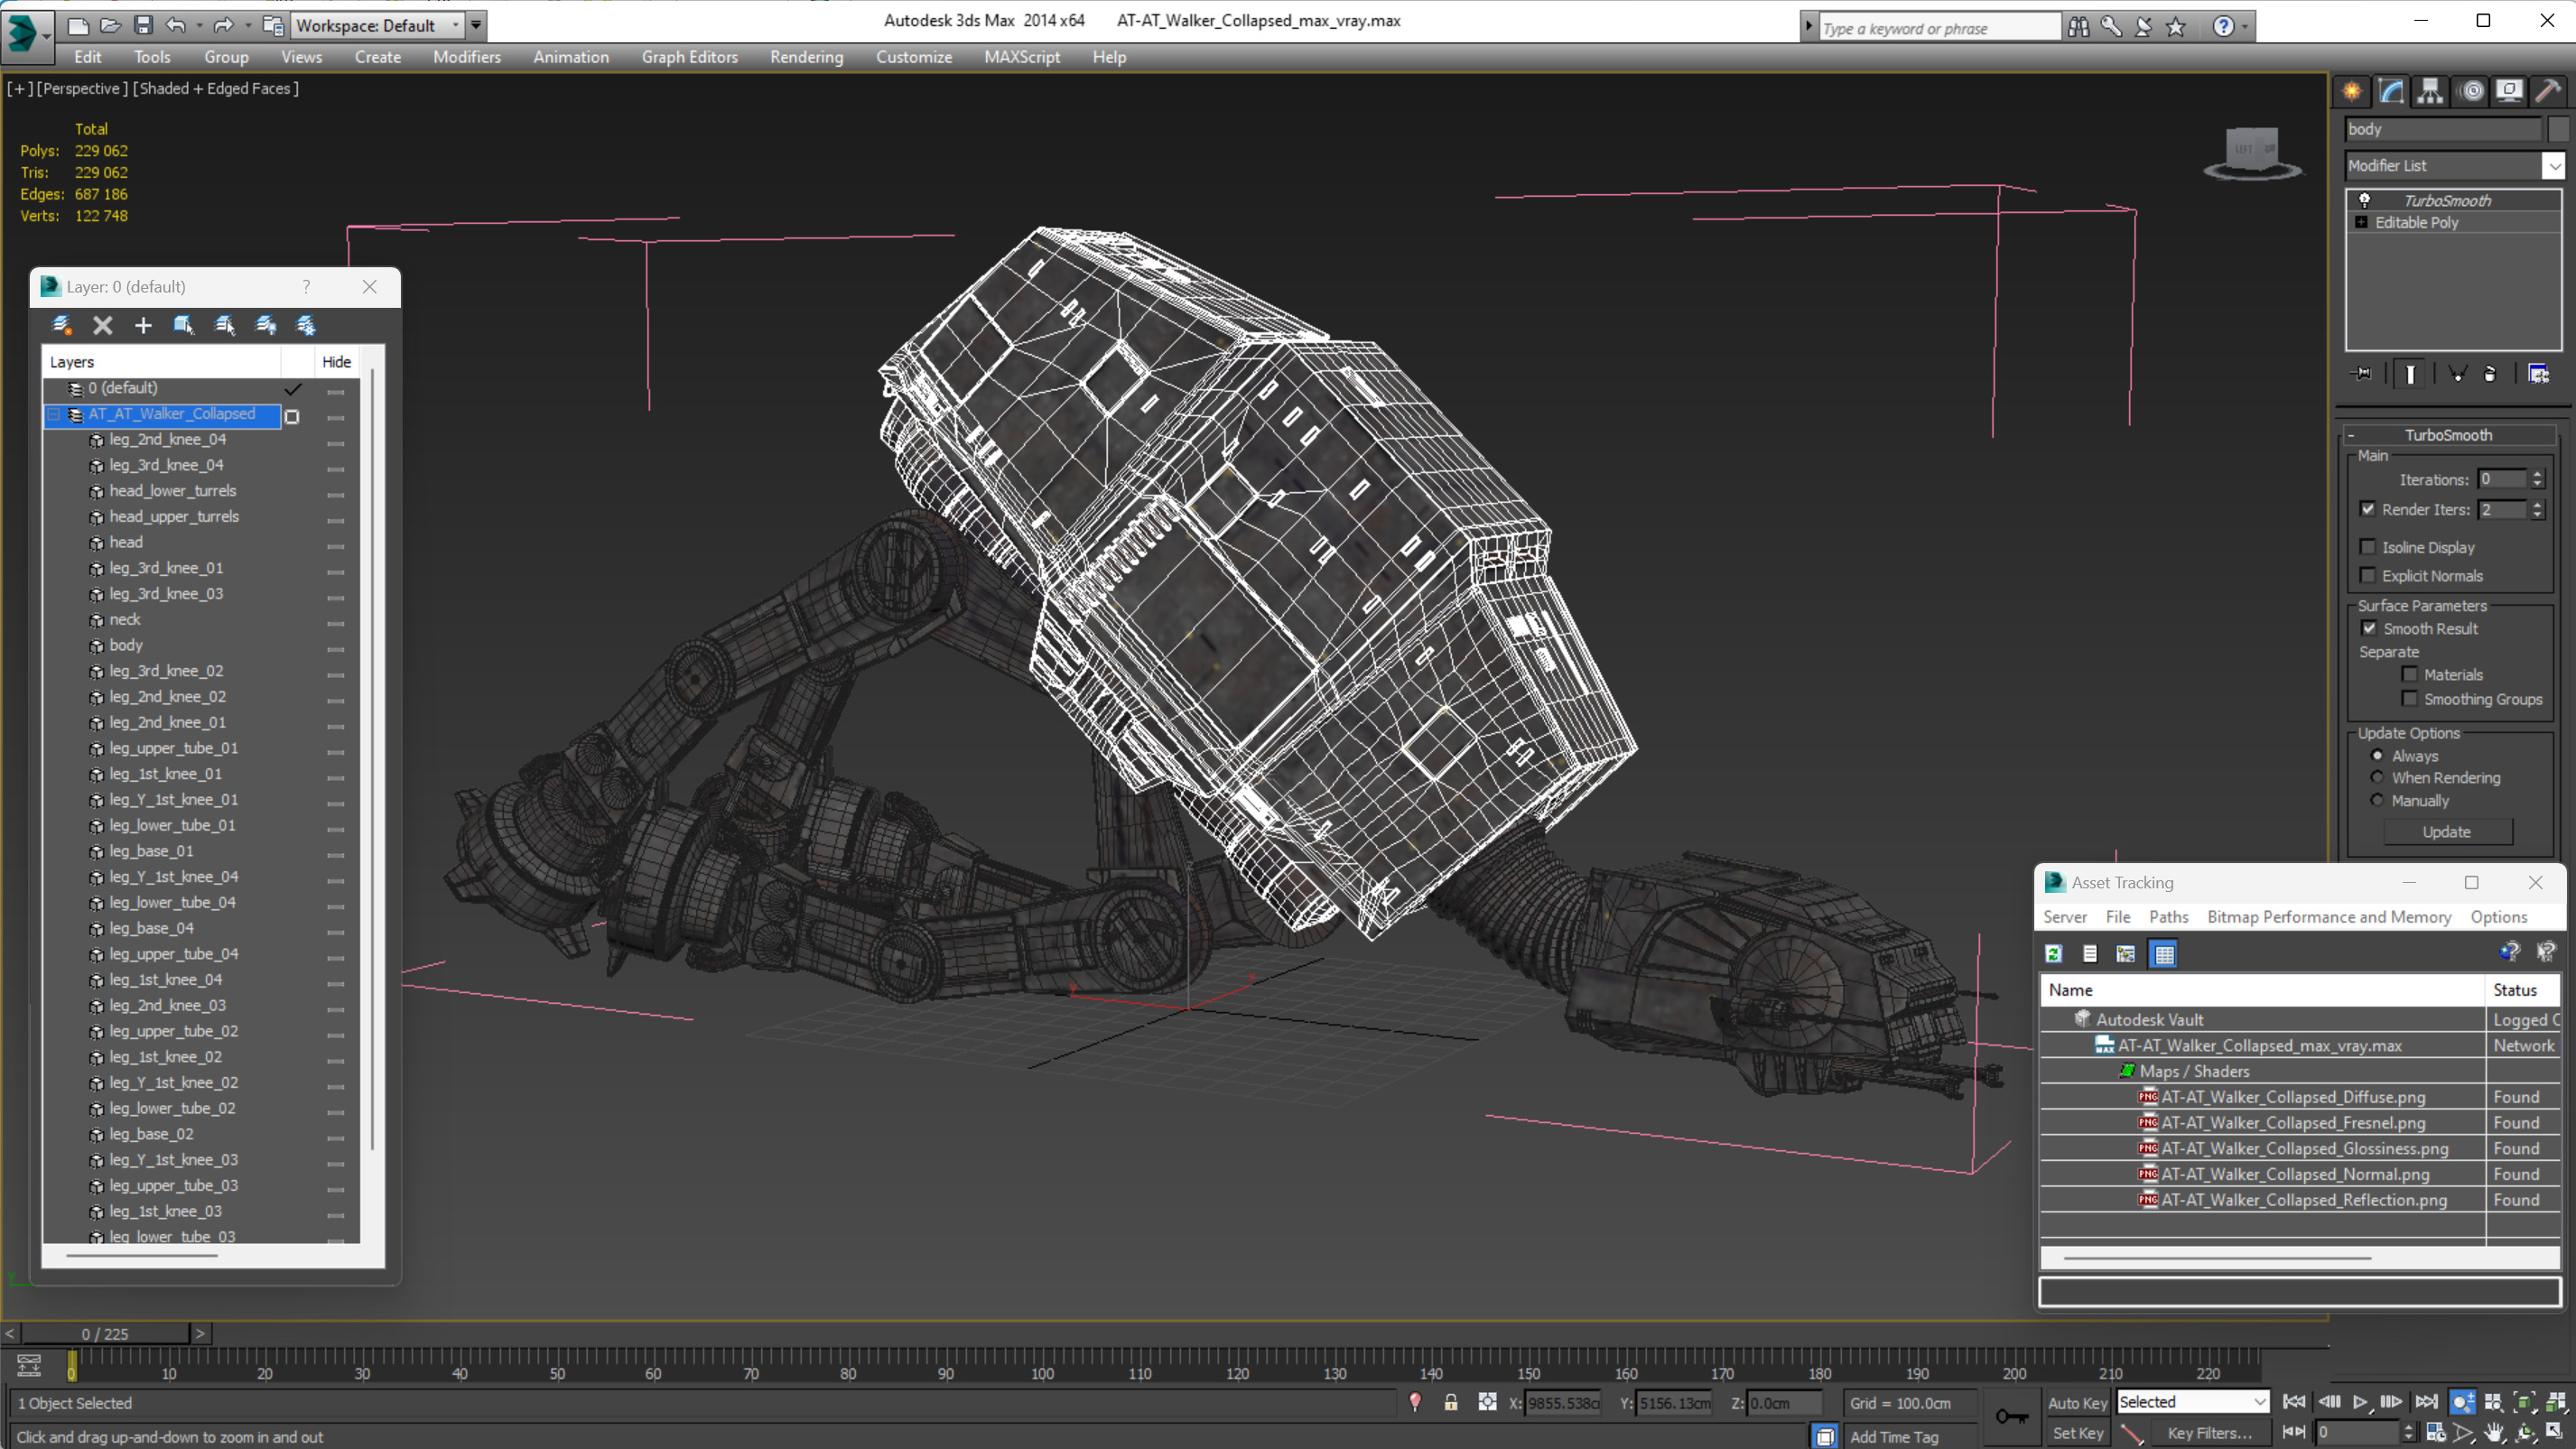Screen dimensions: 2576x1449
Task: Click Play Animation button
Action: point(2361,1402)
